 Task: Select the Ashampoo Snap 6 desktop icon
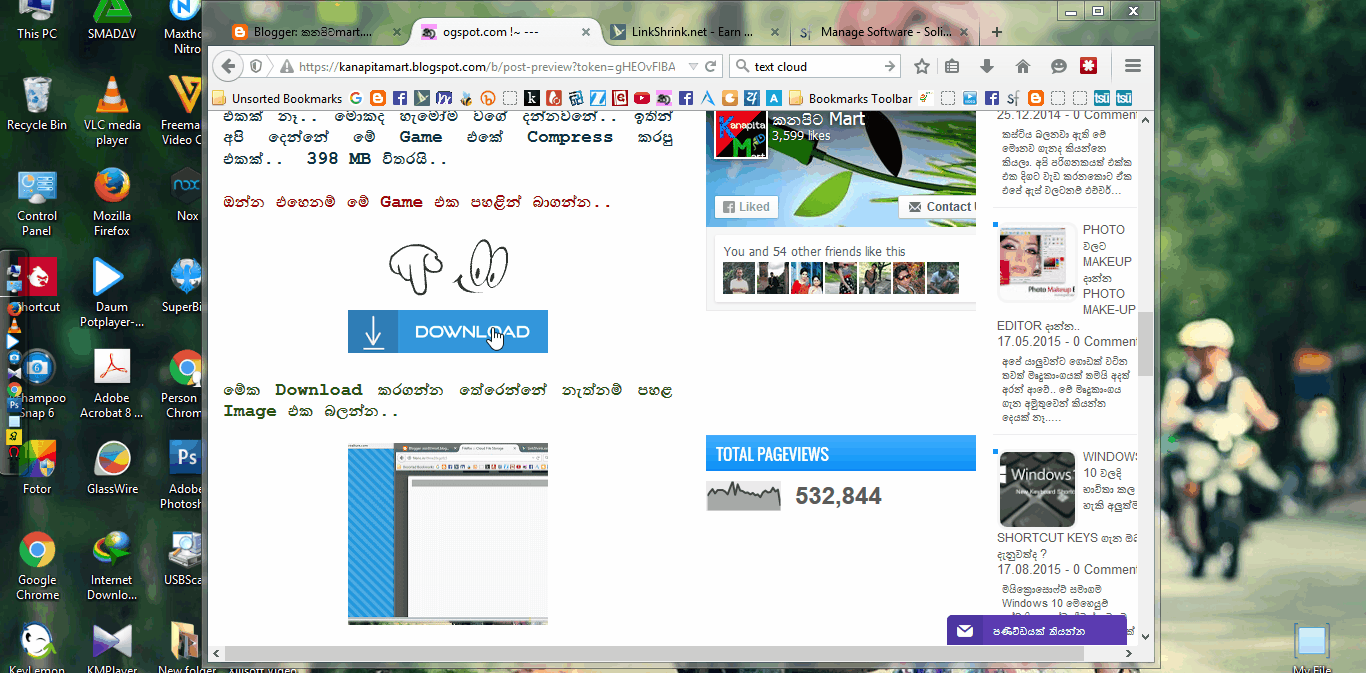(37, 385)
